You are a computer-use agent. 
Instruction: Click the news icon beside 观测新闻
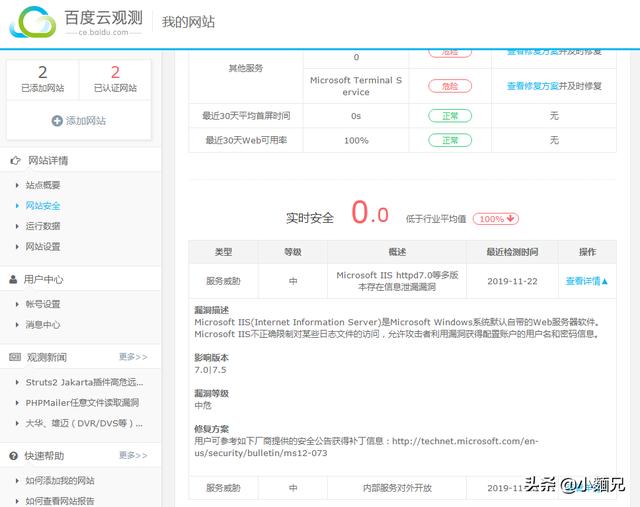coord(15,357)
